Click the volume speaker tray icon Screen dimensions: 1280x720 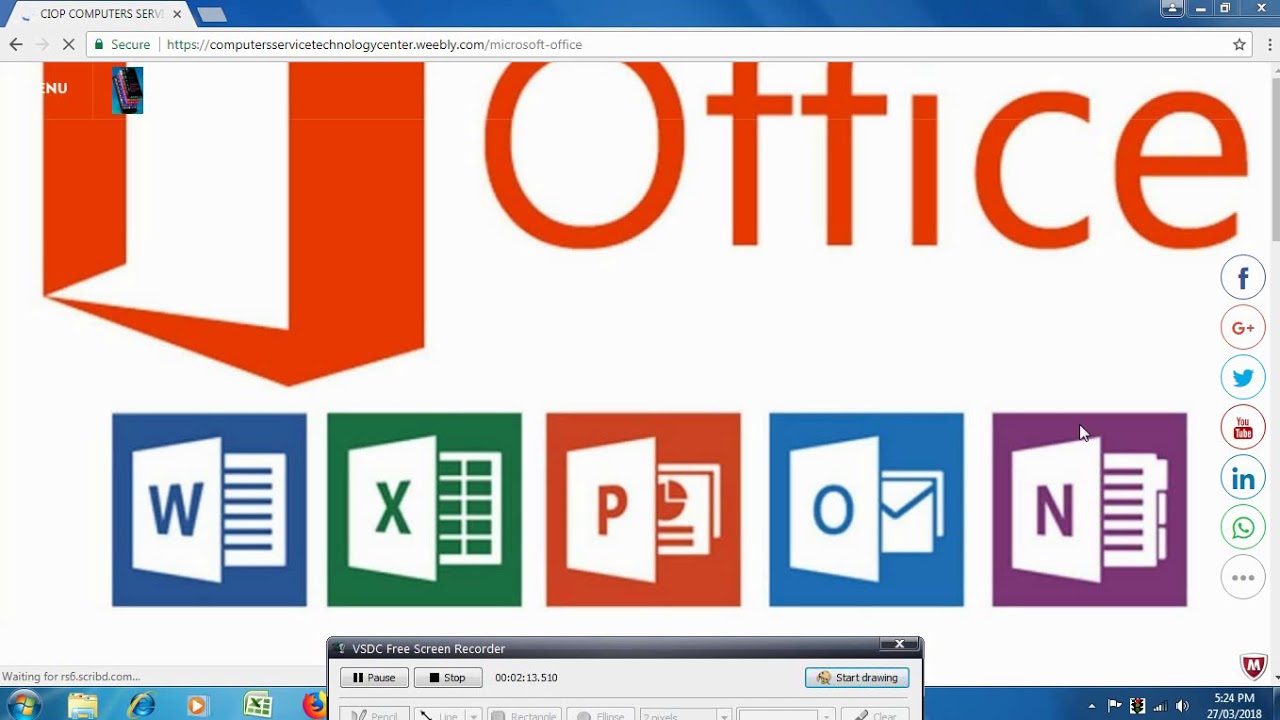(1182, 706)
